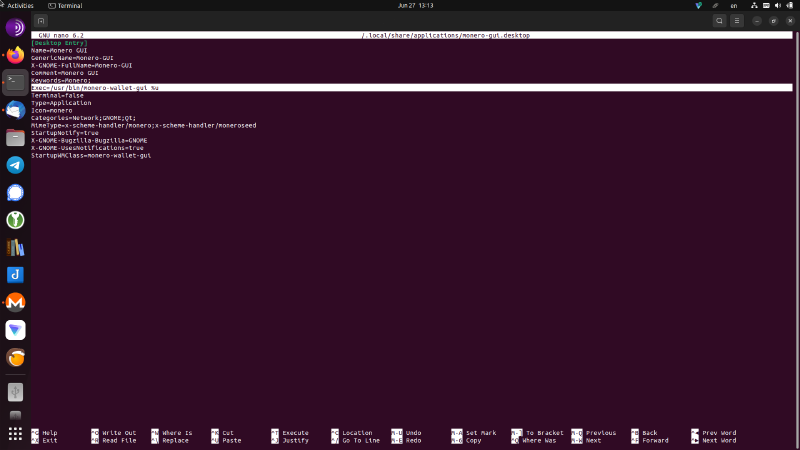Click the 'Categories=Network;GNOME;Qt;' line
Image resolution: width=800 pixels, height=450 pixels.
[83, 118]
